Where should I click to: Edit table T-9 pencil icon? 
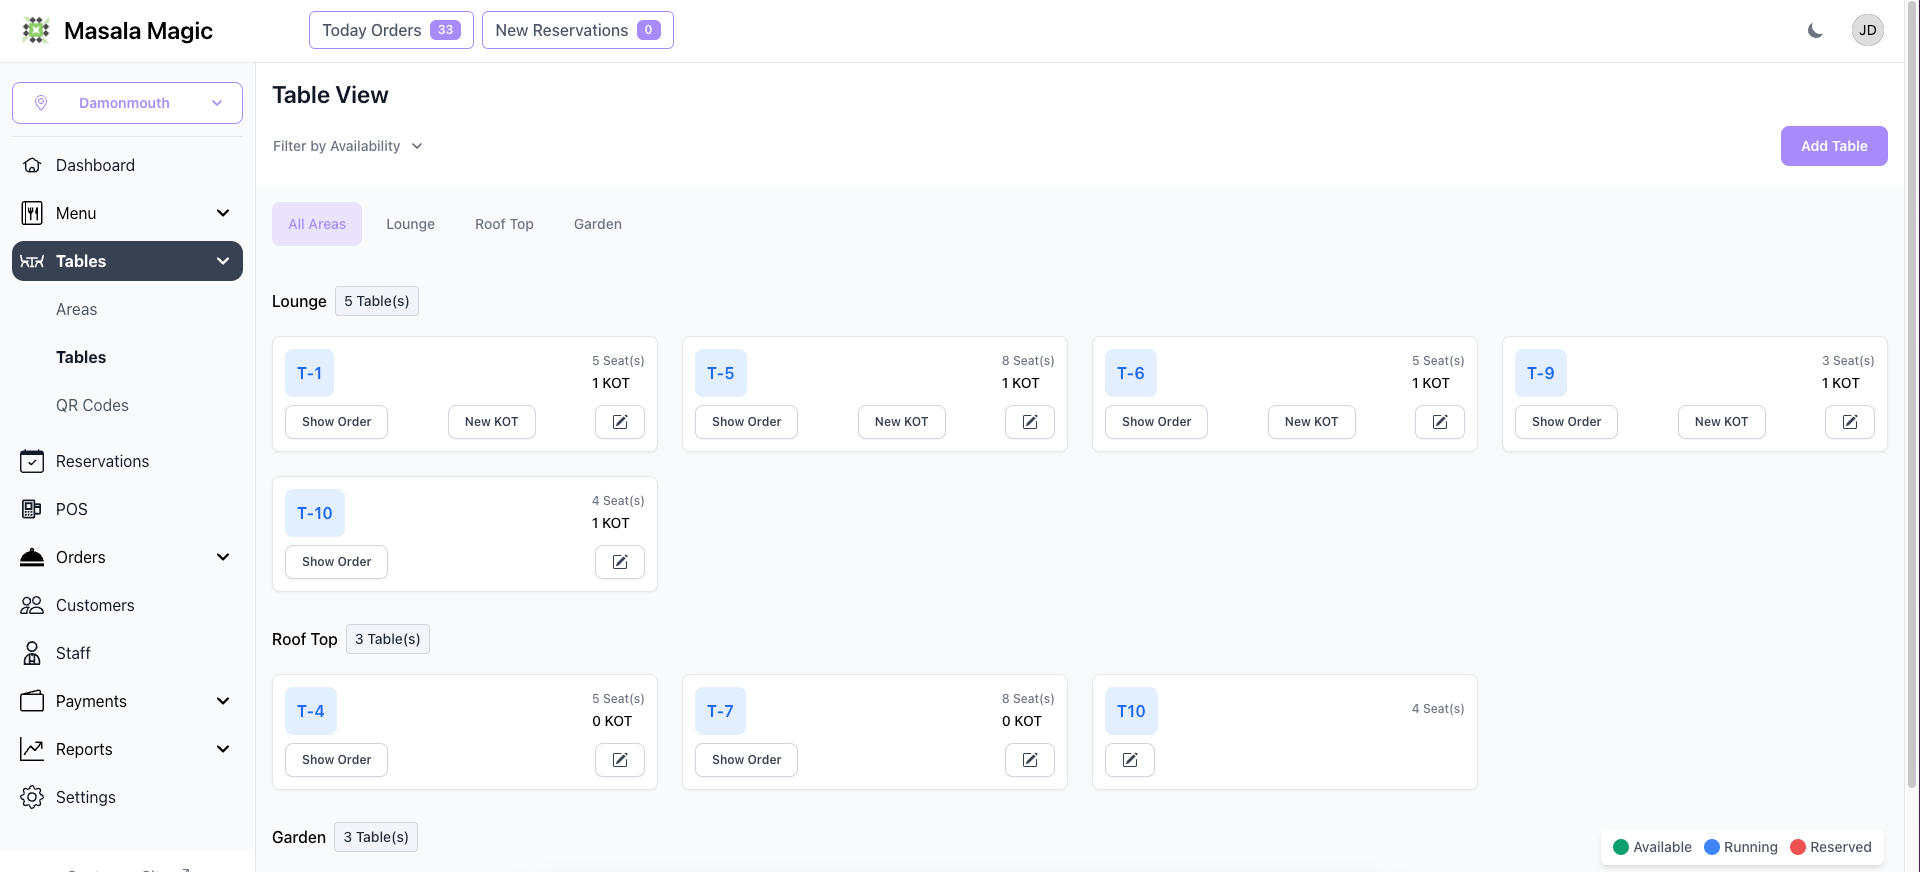pos(1850,422)
